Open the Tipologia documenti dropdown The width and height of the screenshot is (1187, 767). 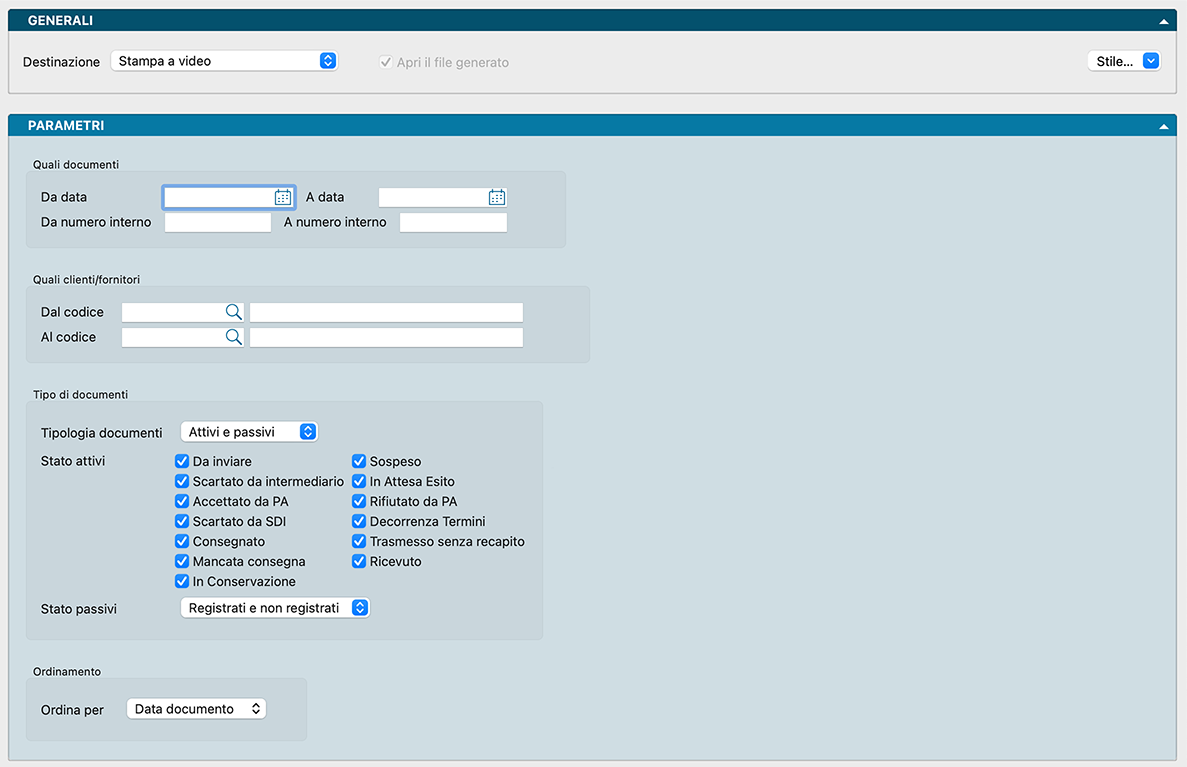coord(249,432)
